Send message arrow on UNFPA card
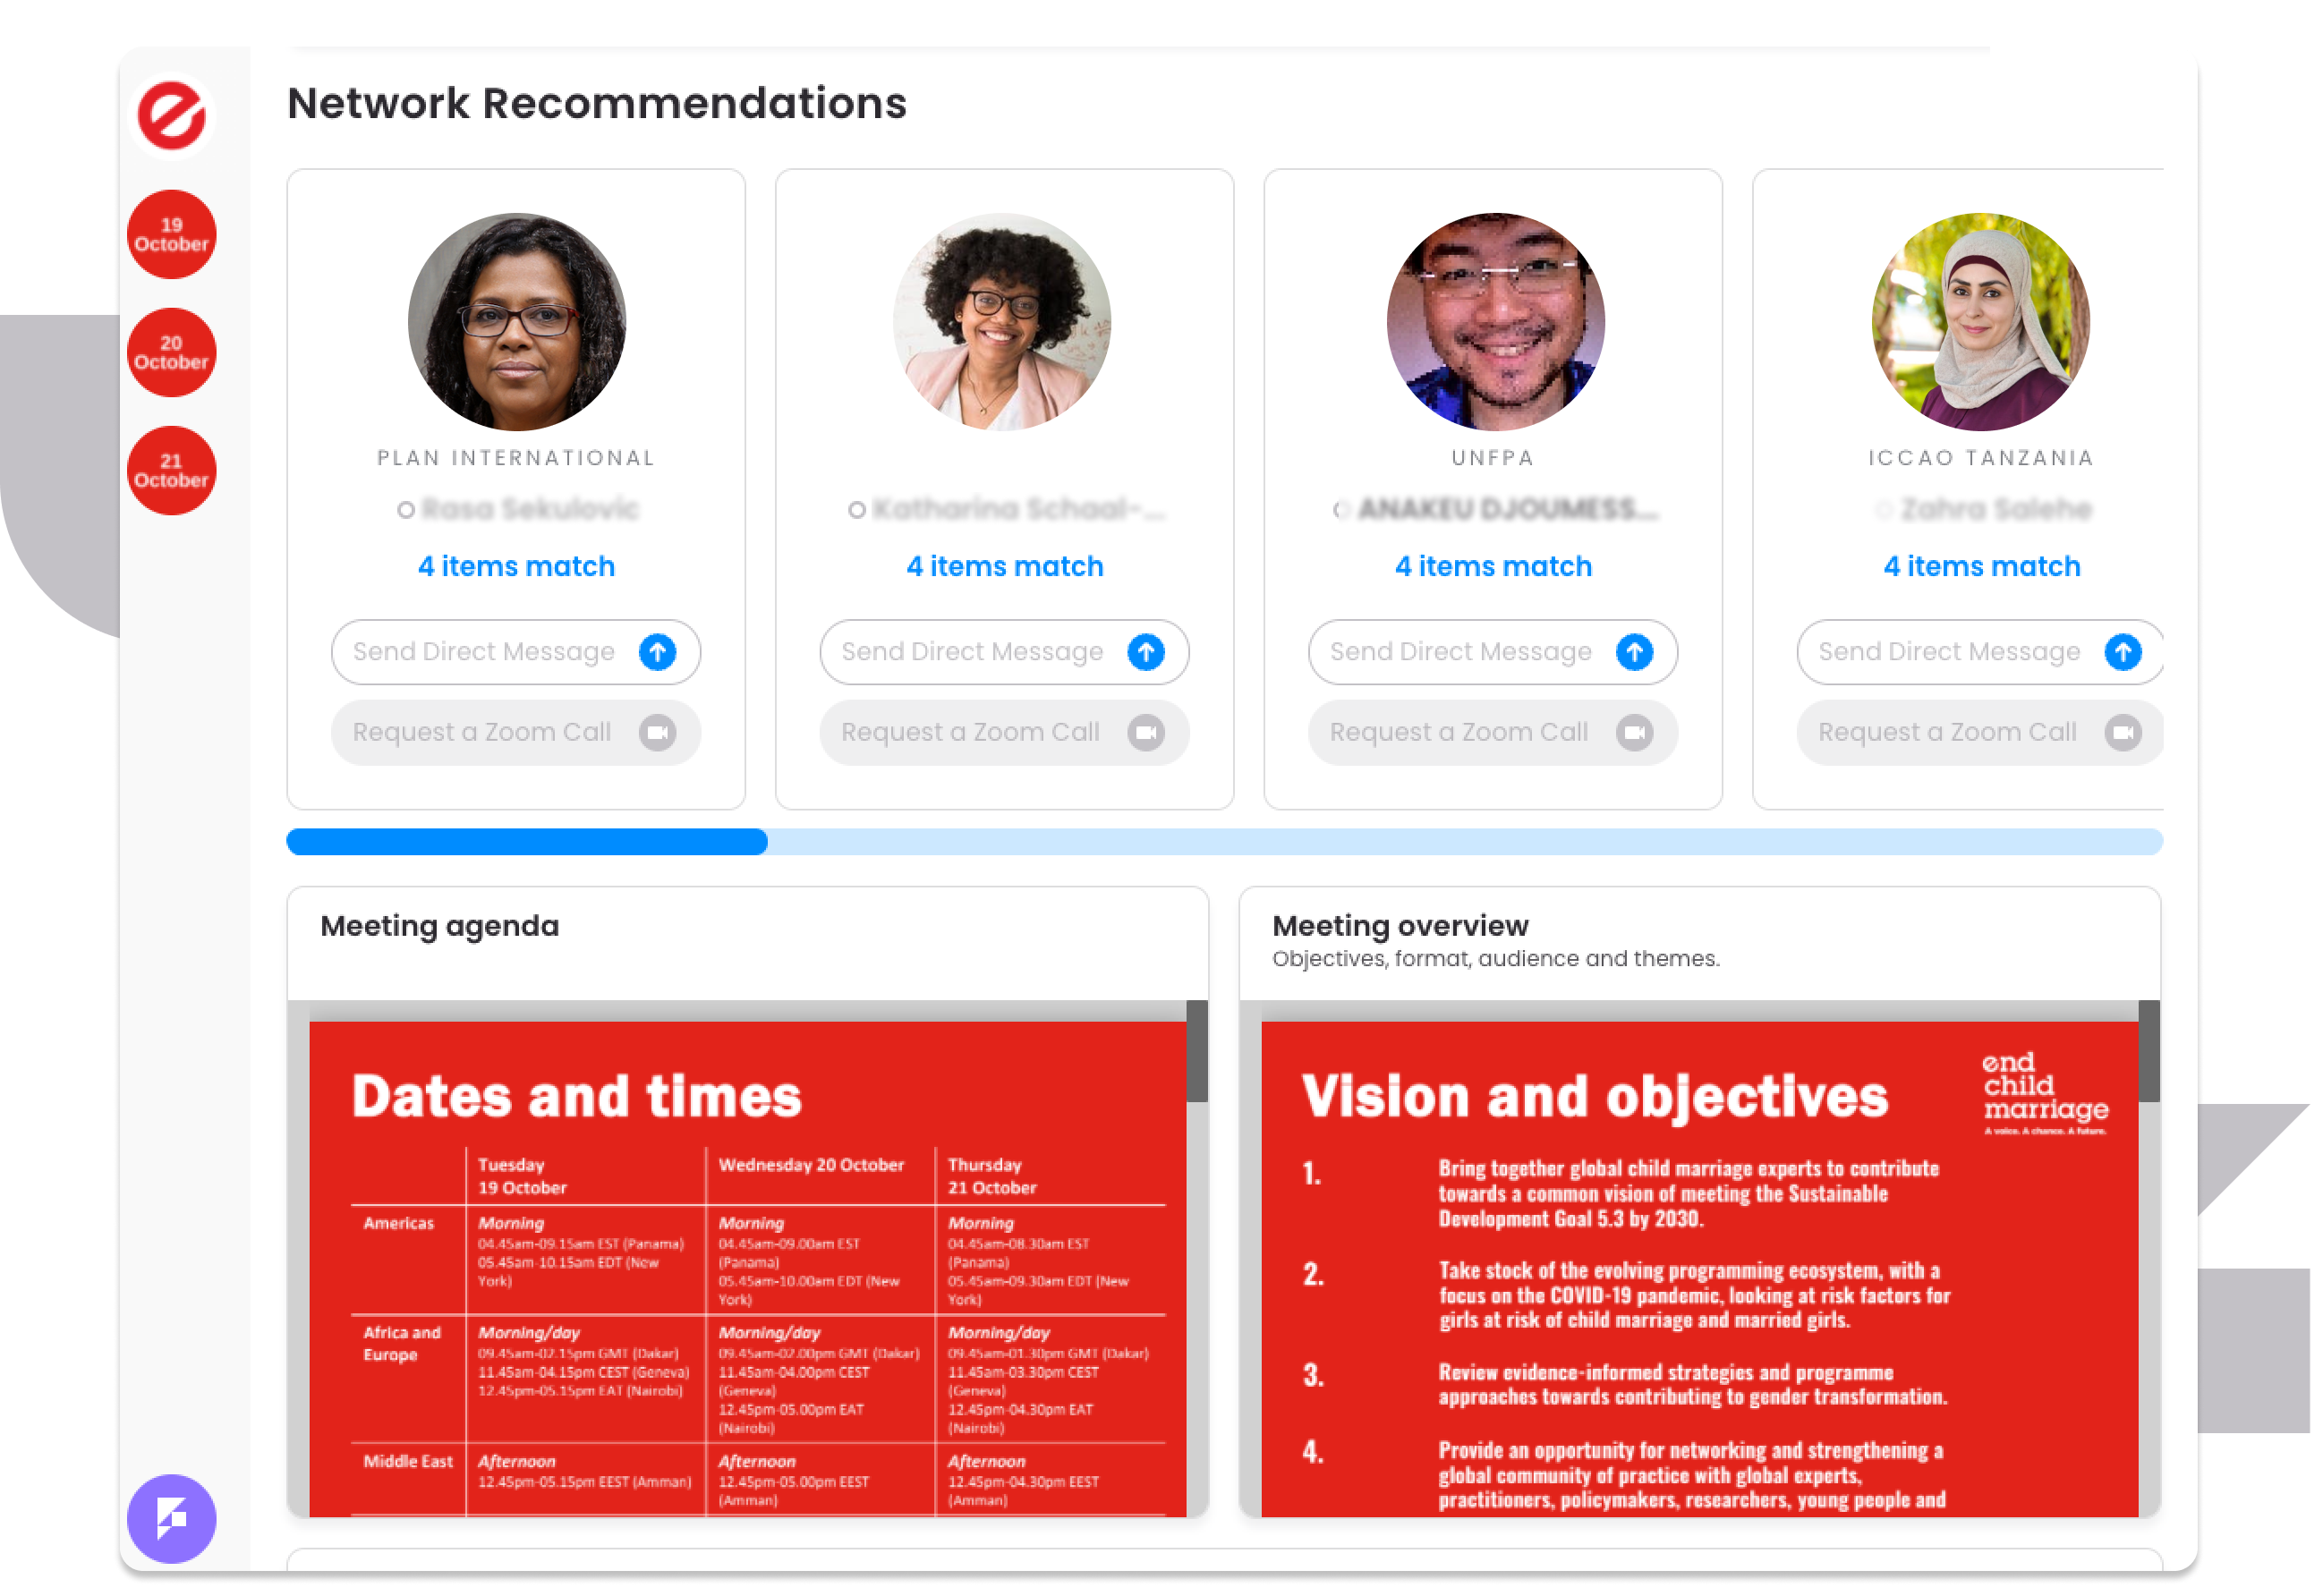 click(1635, 652)
